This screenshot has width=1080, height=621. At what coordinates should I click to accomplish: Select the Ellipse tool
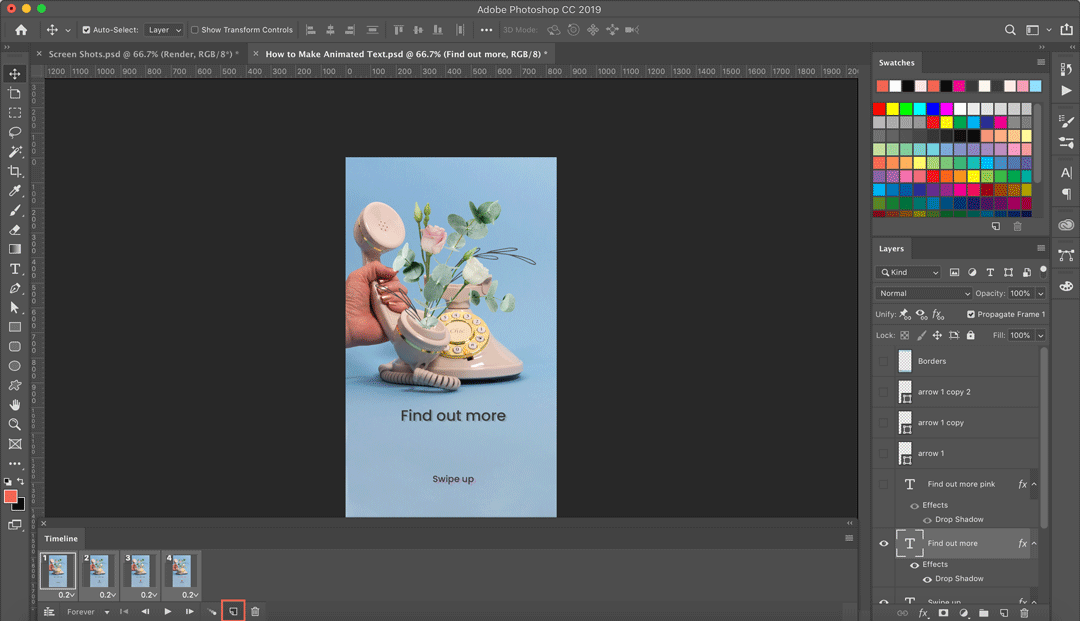[14, 366]
